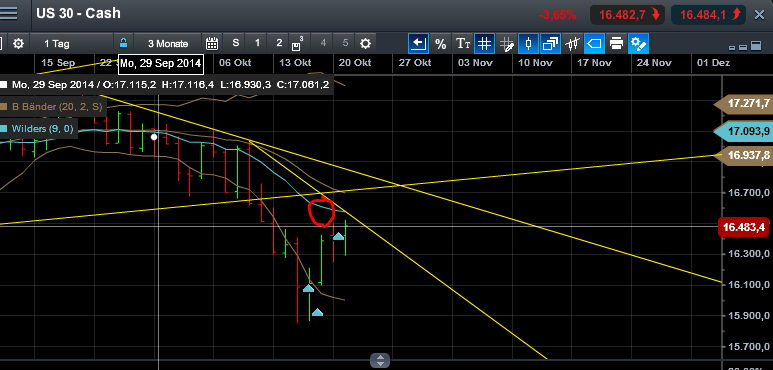
Task: Toggle the price label tag button
Action: click(594, 44)
